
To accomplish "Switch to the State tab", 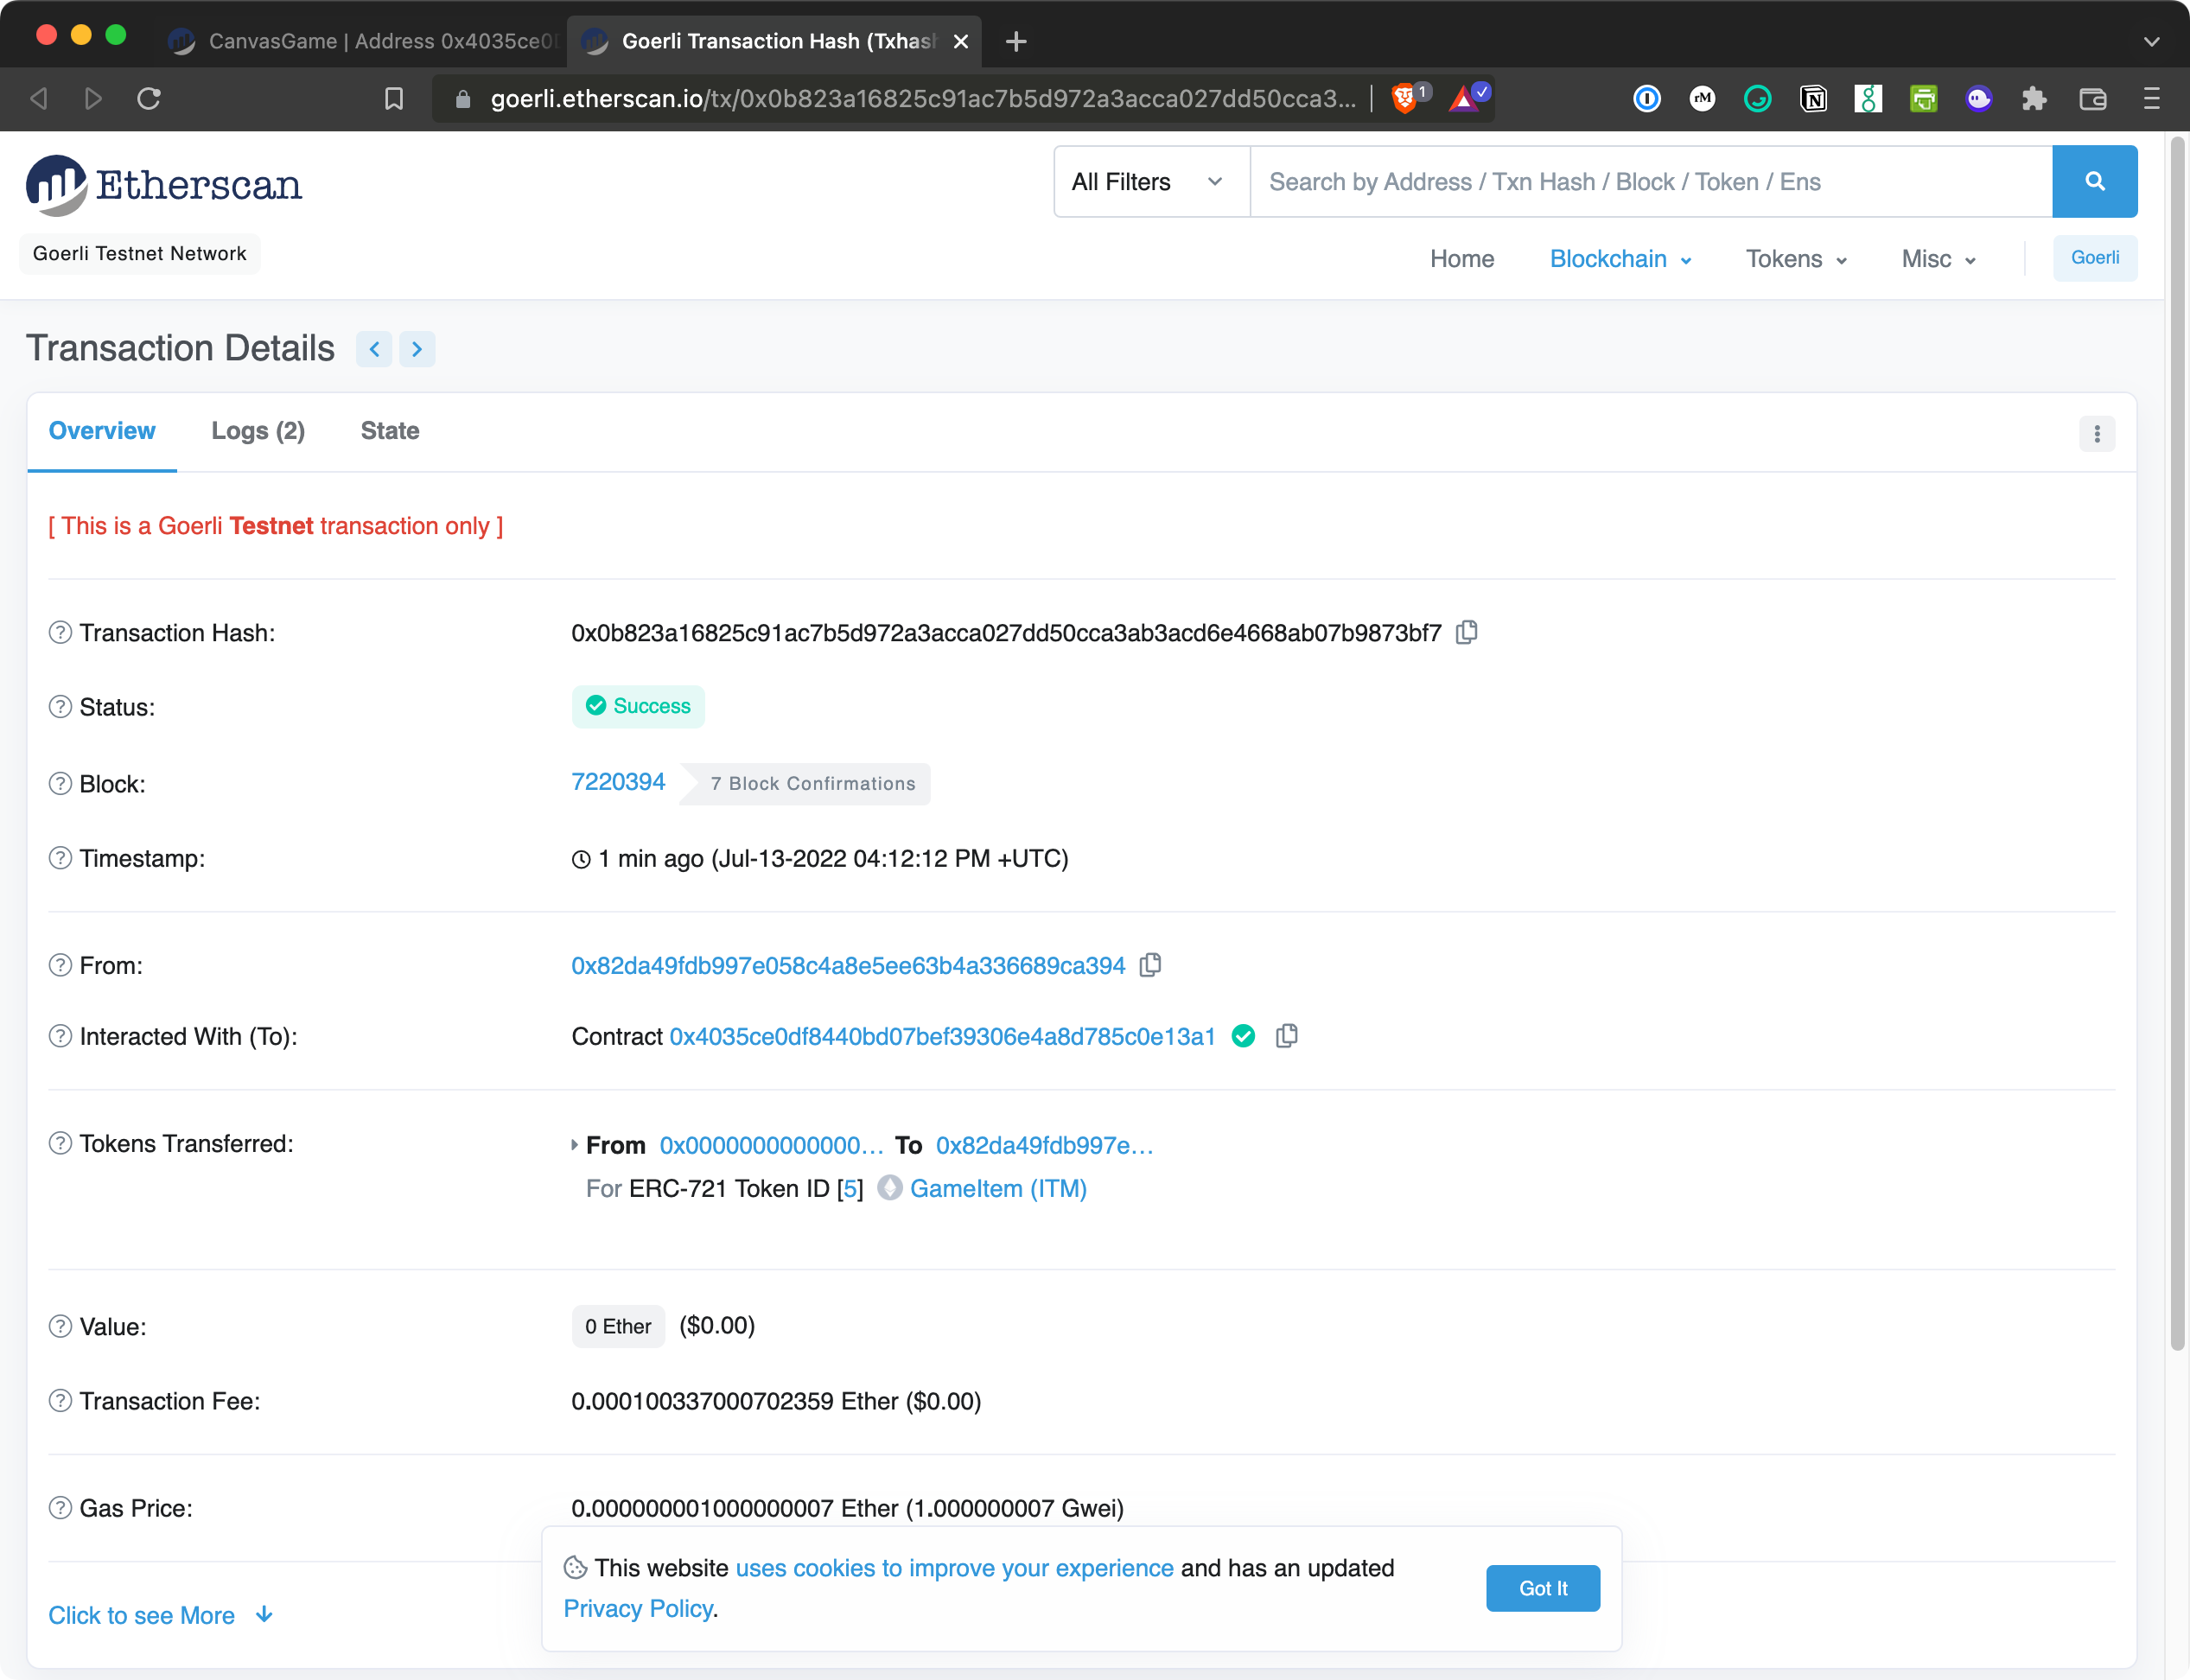I will (389, 431).
